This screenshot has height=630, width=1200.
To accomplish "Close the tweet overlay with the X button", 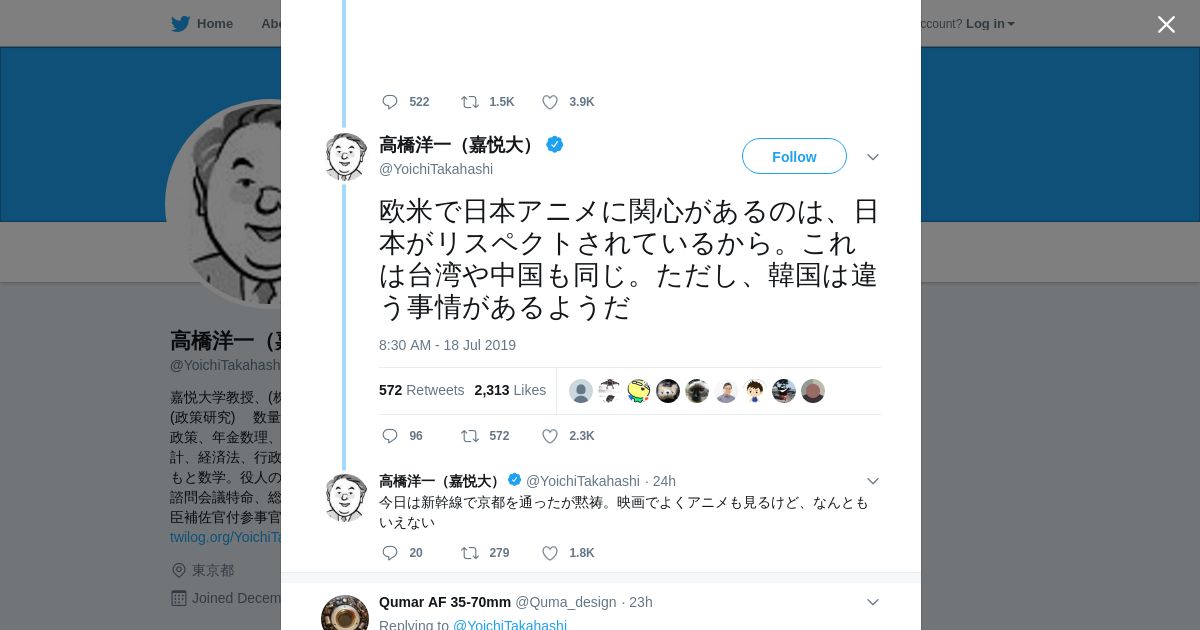I will coord(1166,24).
